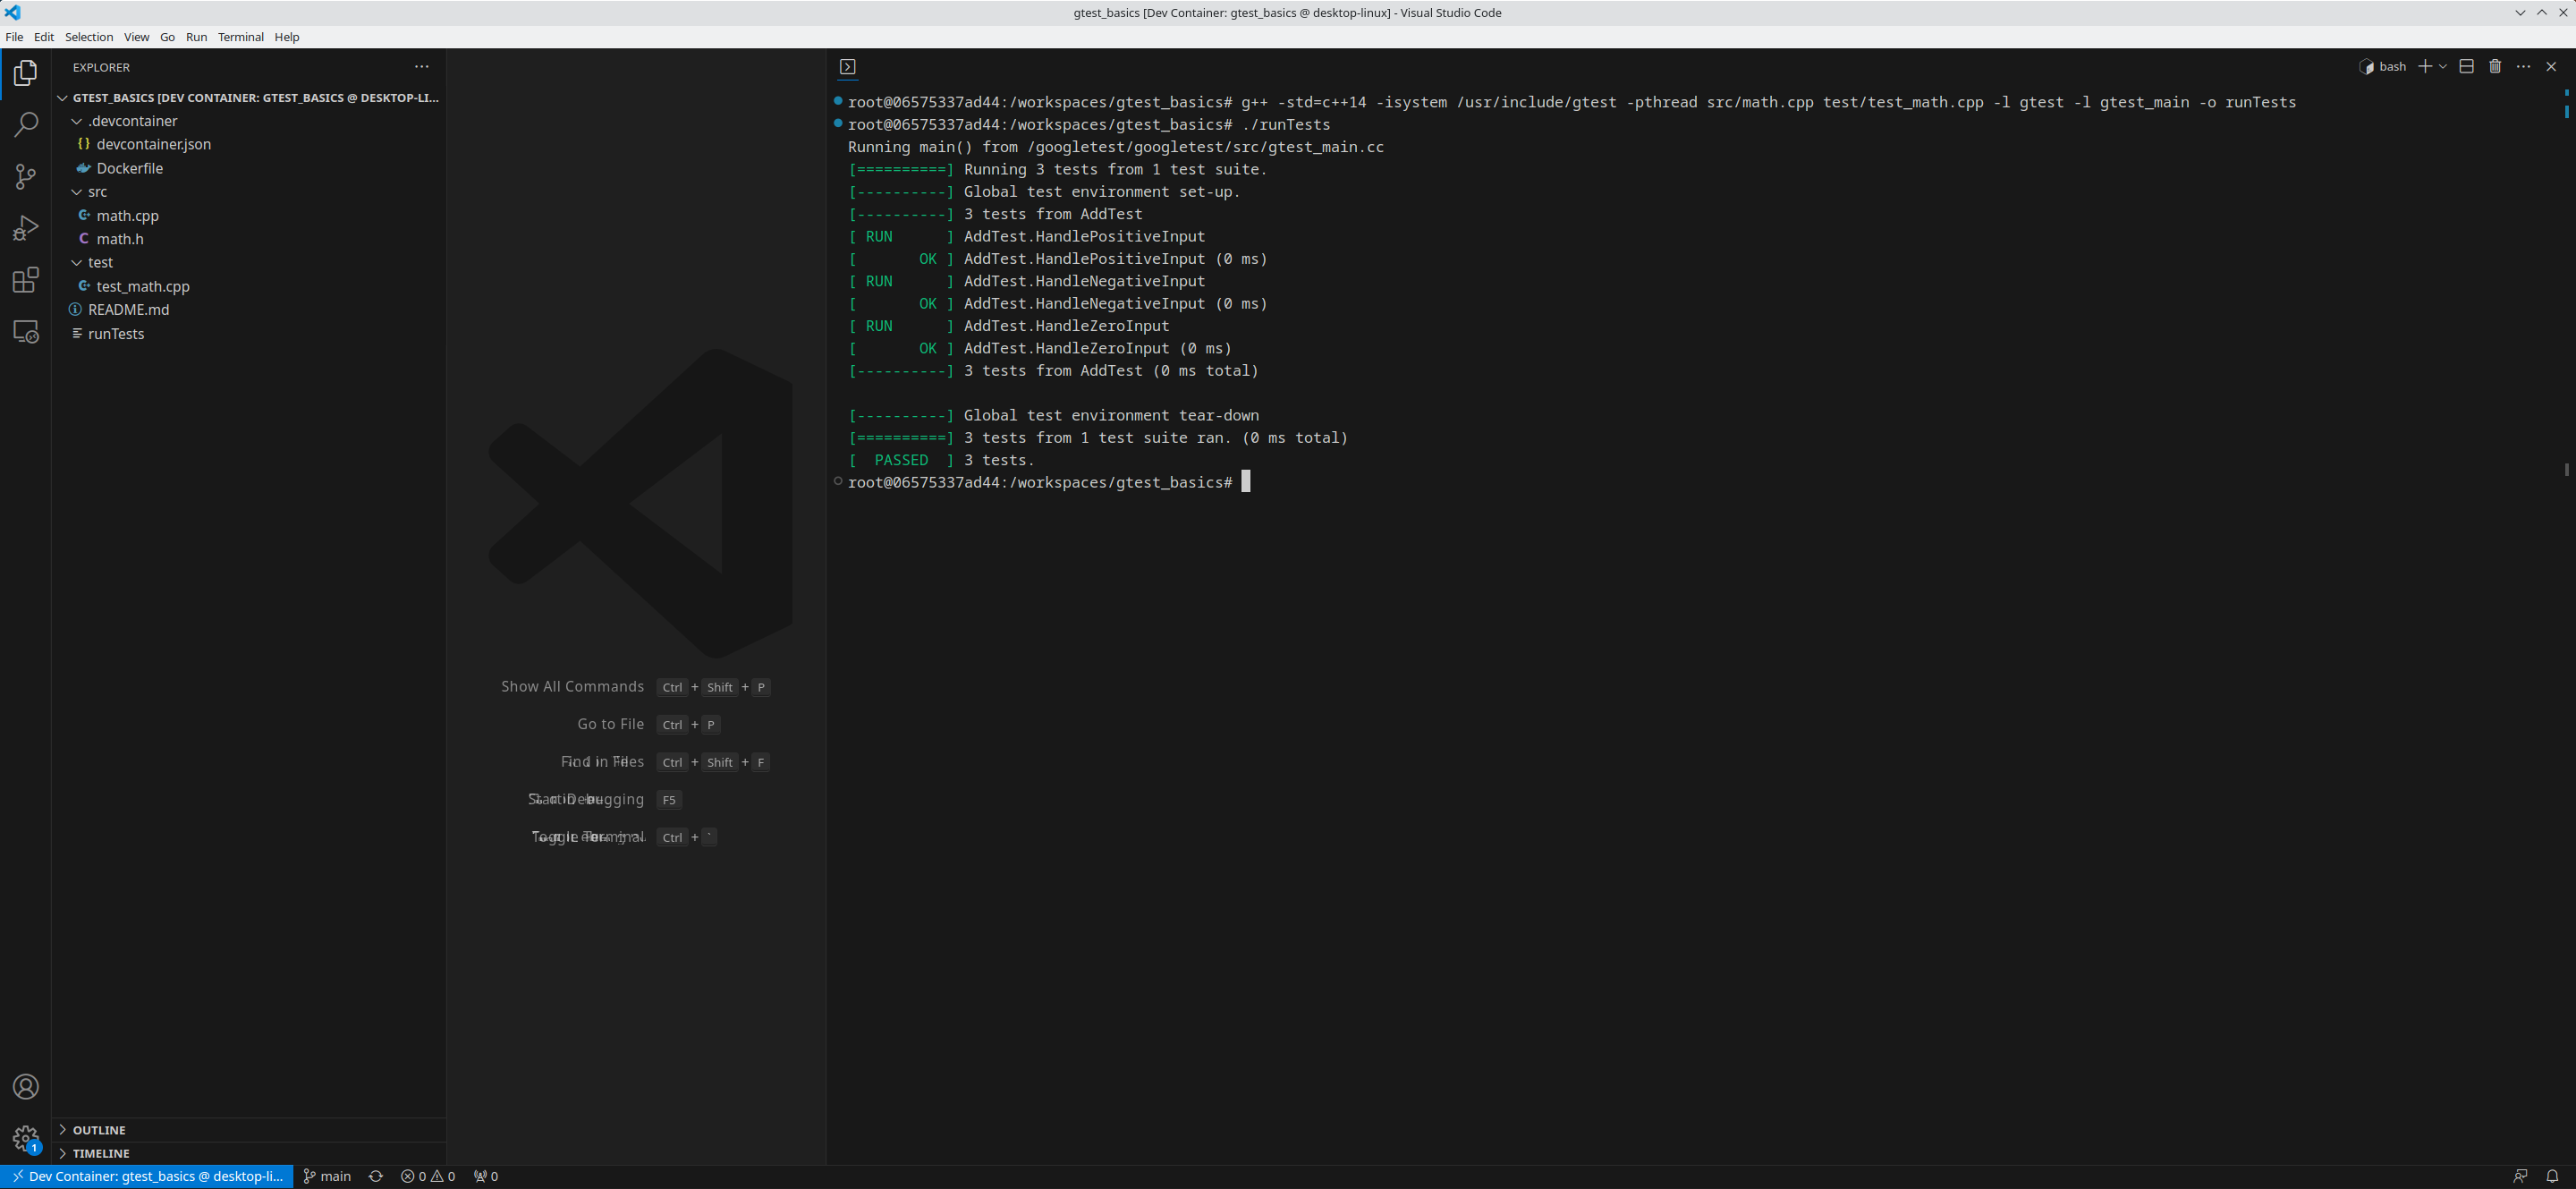Open the Manage gear icon
The width and height of the screenshot is (2576, 1189).
[25, 1138]
